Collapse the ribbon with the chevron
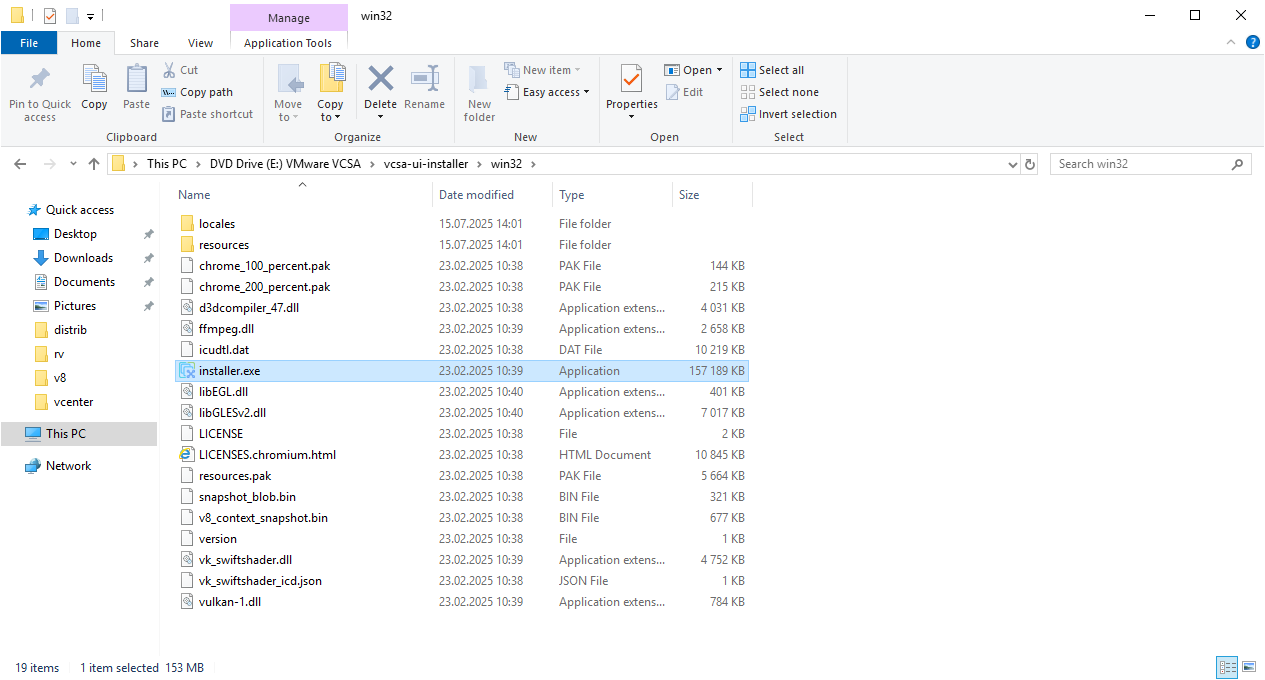 click(x=1231, y=42)
